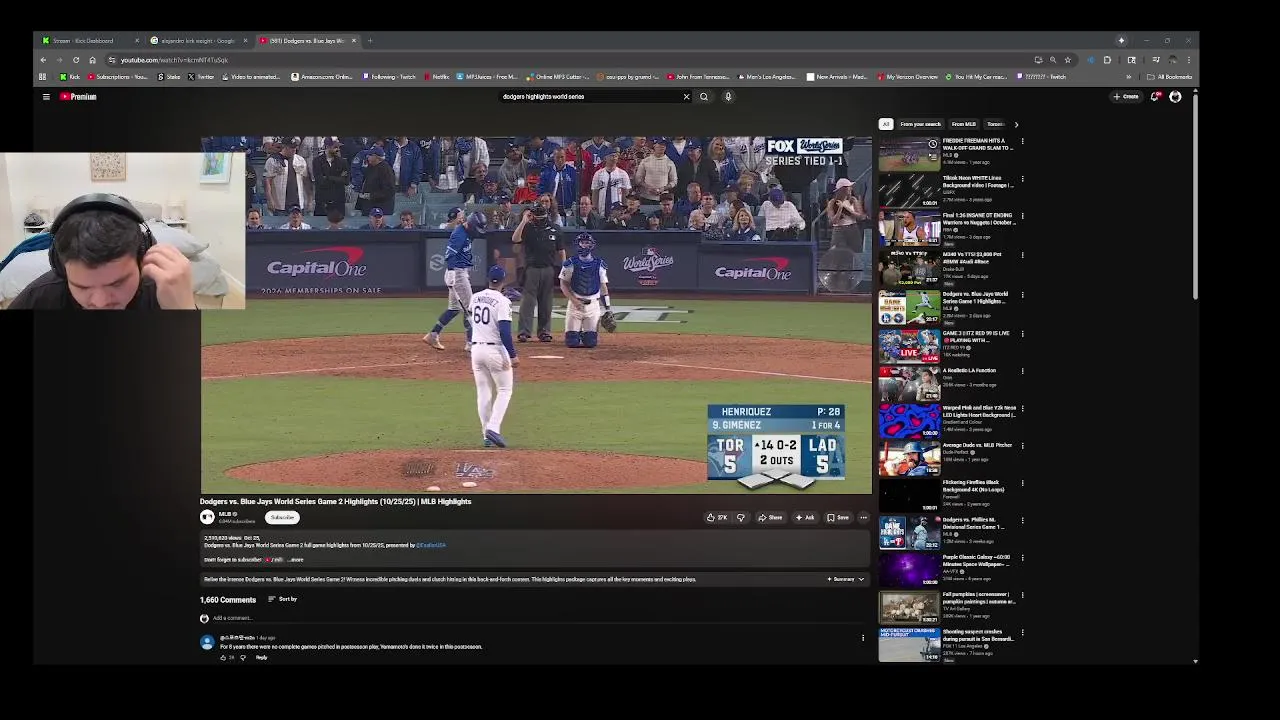Show hidden bookmarks with the chevron
The image size is (1280, 720).
click(x=1129, y=77)
